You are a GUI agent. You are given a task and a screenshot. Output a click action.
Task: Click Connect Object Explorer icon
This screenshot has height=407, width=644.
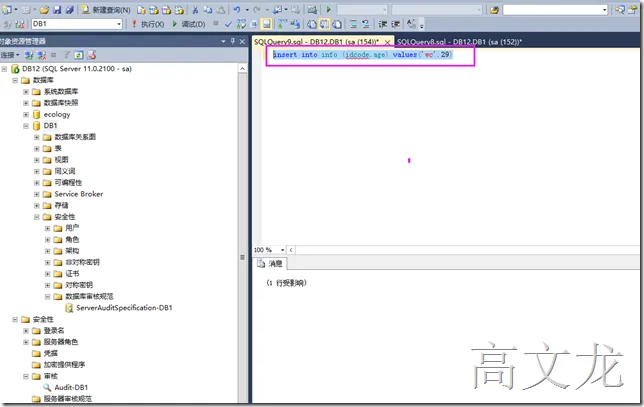(28, 55)
